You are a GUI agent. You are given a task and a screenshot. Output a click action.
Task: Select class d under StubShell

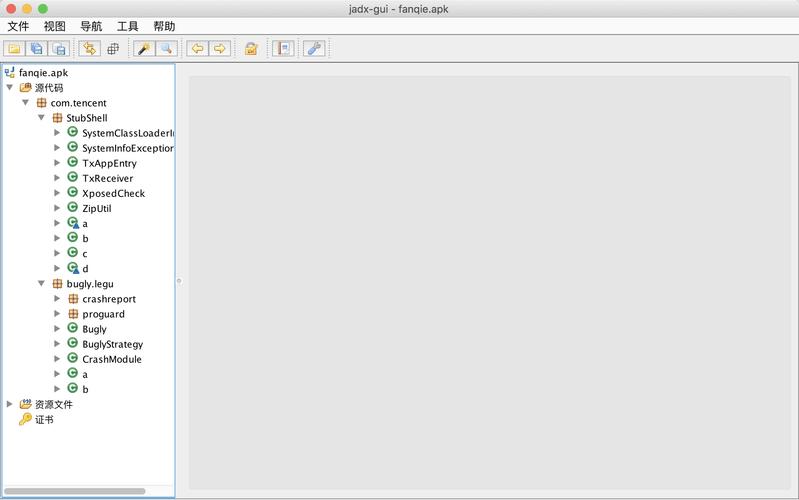pos(85,269)
